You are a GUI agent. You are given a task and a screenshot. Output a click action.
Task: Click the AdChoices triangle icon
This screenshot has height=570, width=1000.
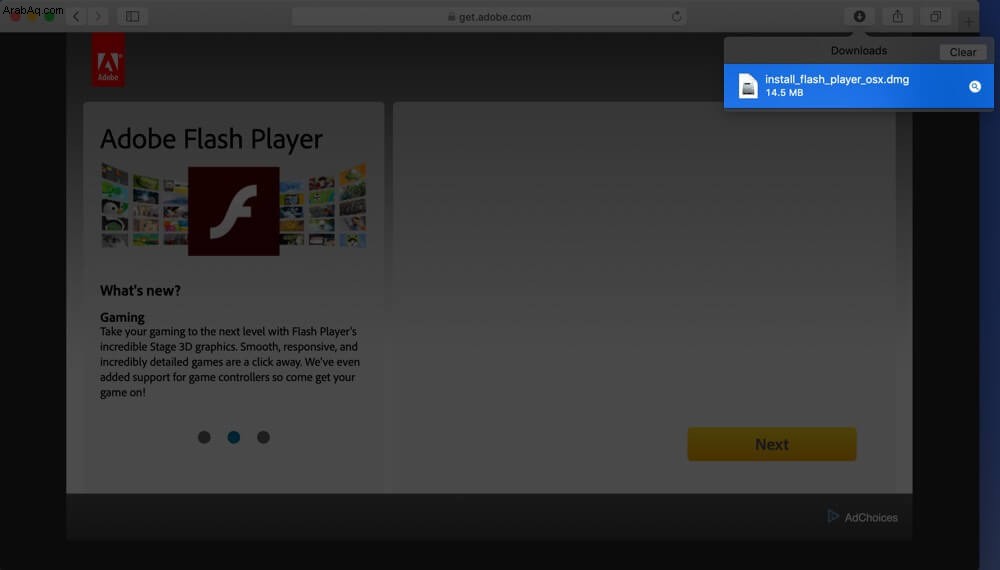point(833,516)
